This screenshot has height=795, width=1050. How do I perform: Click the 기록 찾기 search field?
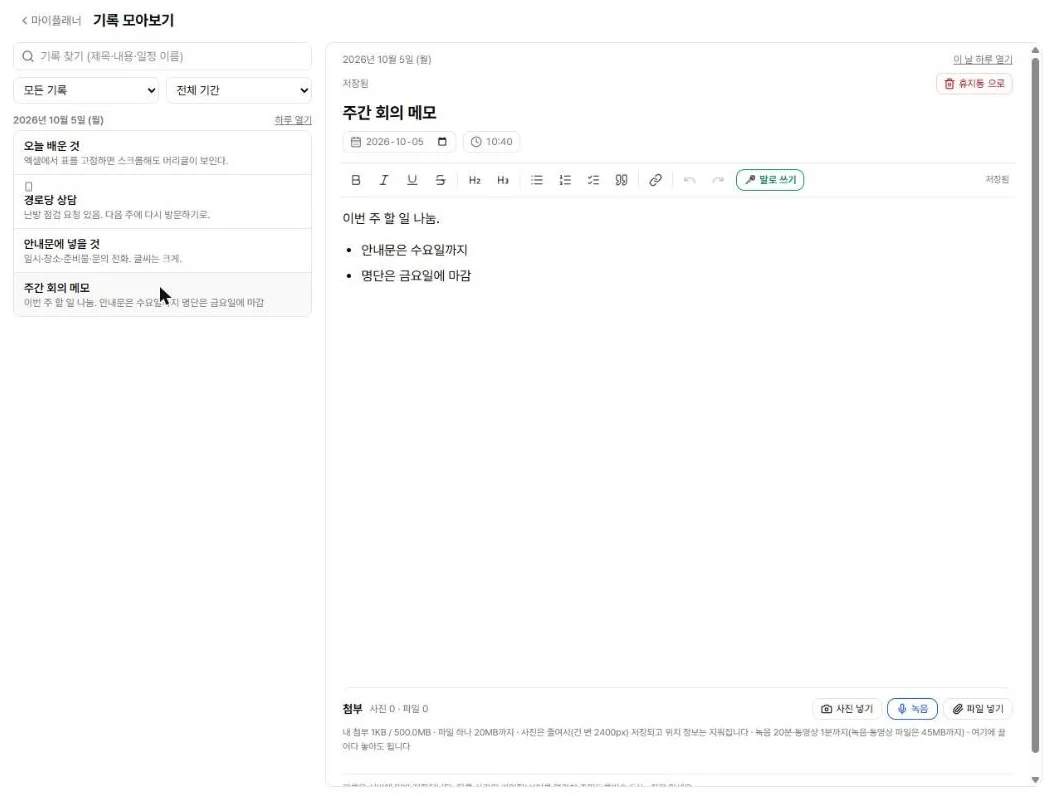point(162,56)
